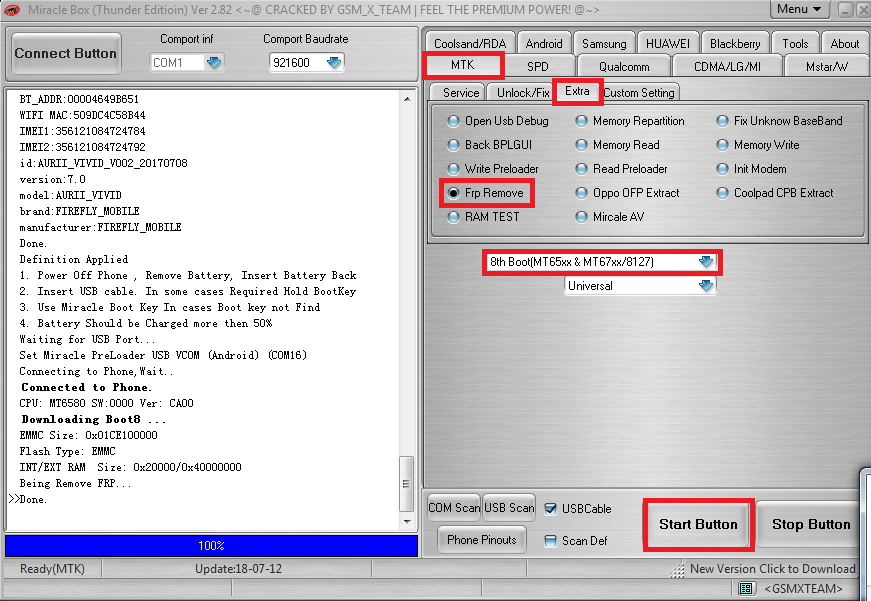Click the Update:18-07-12 status text
The image size is (871, 601).
(238, 569)
